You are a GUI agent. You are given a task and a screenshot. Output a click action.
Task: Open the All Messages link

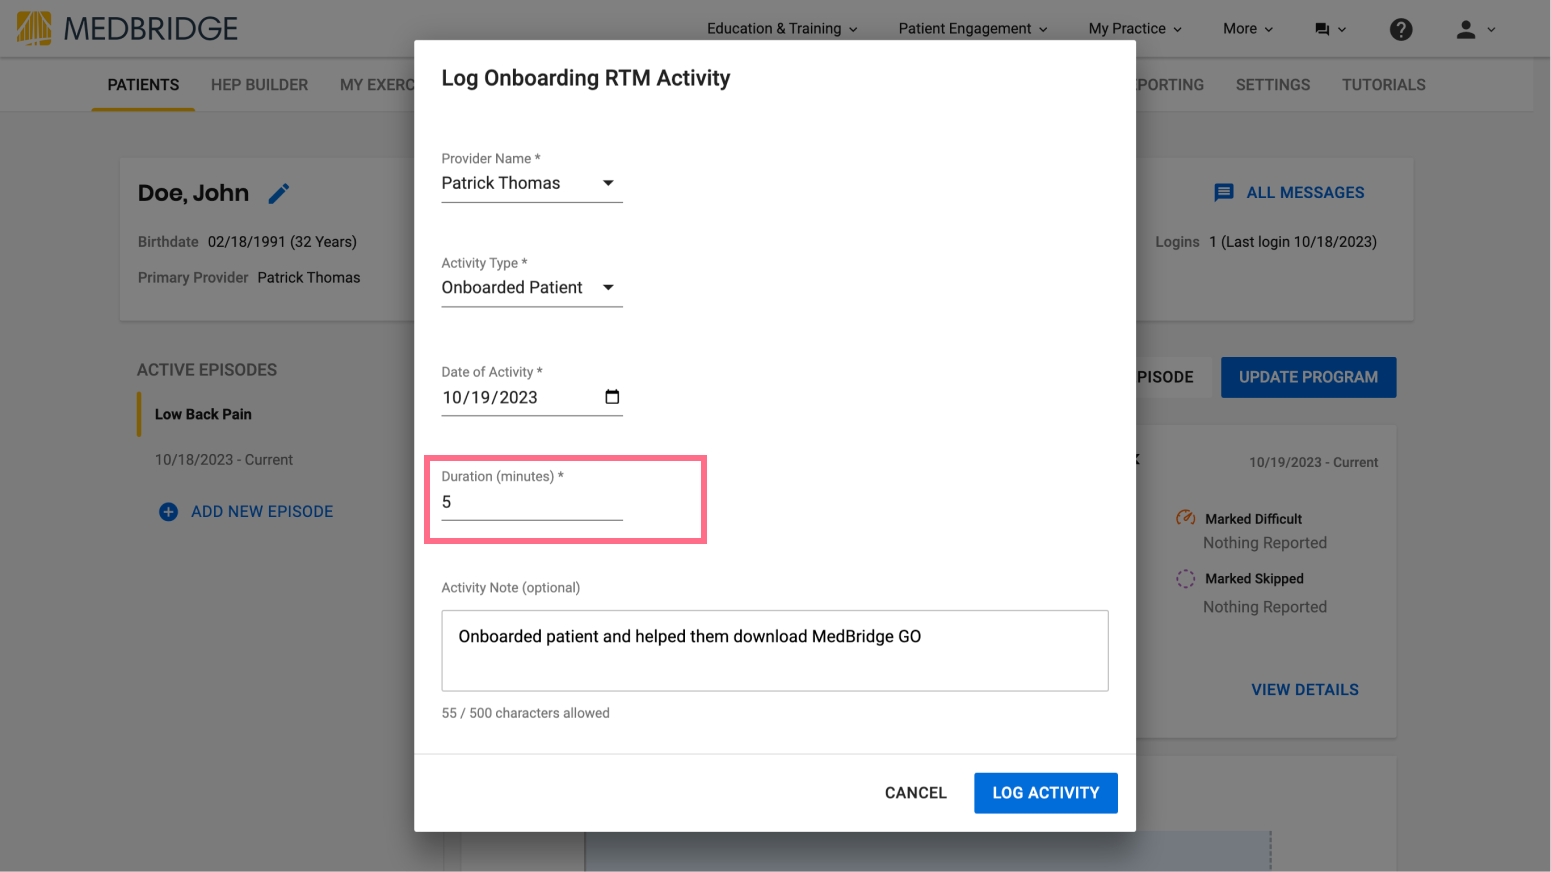[1305, 193]
